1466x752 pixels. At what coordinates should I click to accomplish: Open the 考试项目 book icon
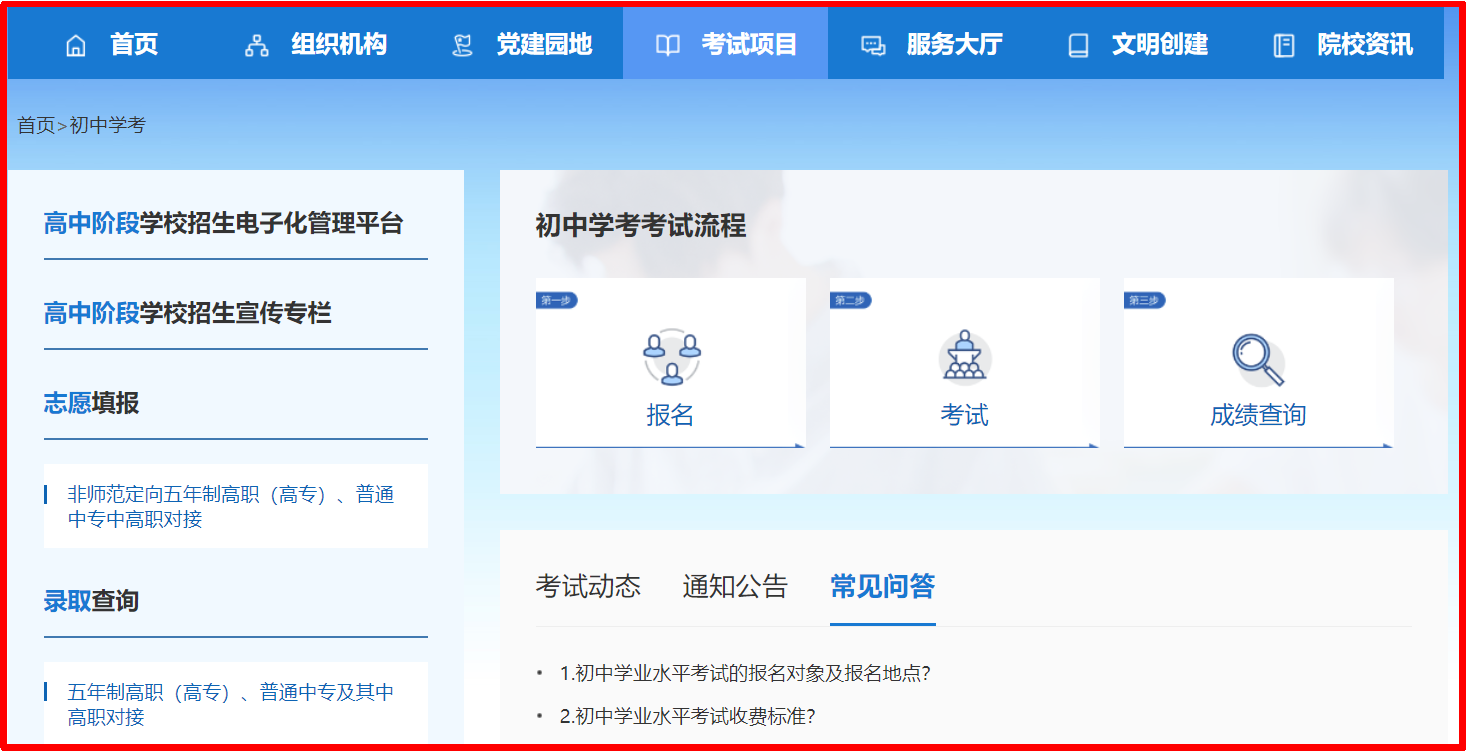click(x=665, y=44)
